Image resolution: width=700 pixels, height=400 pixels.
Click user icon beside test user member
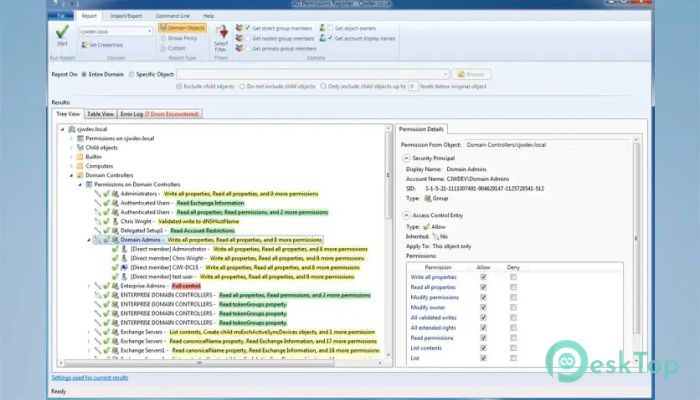coord(125,277)
